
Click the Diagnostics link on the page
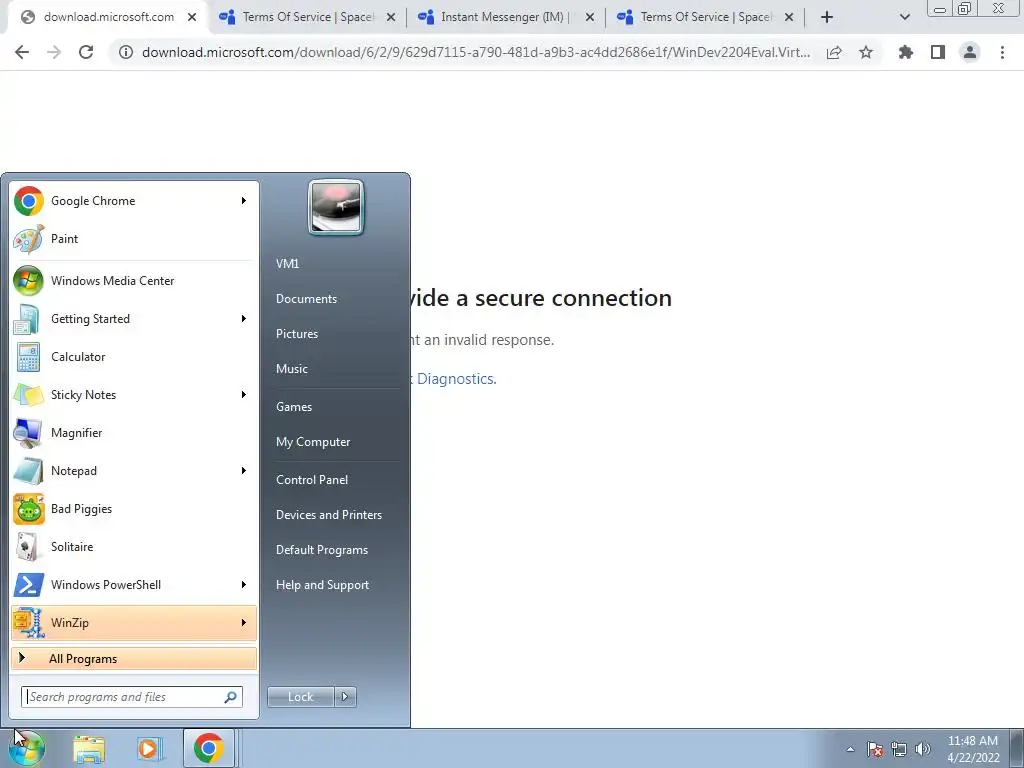456,379
